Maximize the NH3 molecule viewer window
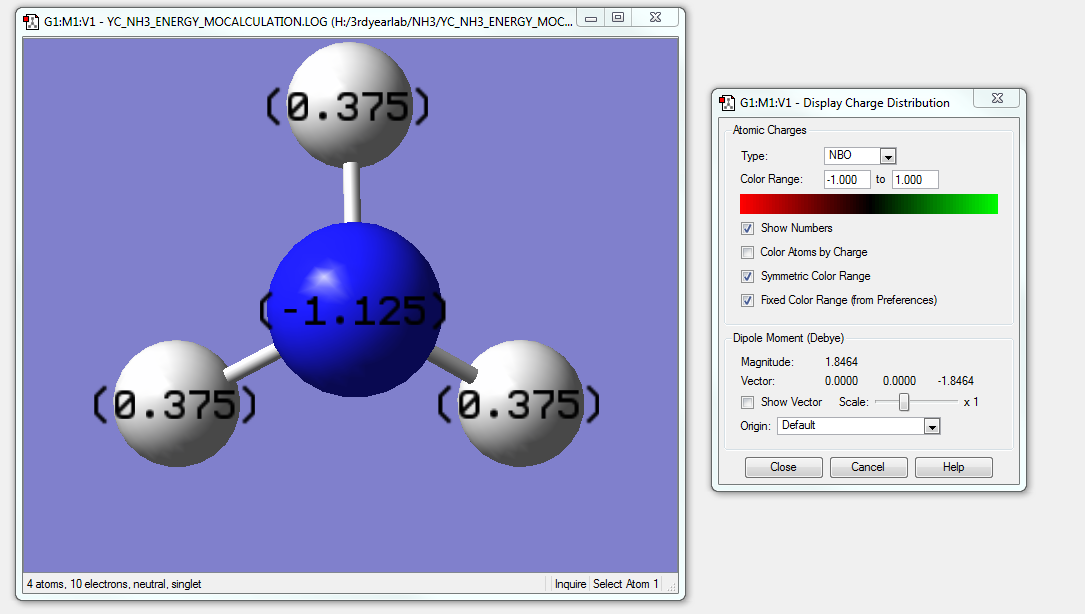This screenshot has height=614, width=1085. [618, 18]
